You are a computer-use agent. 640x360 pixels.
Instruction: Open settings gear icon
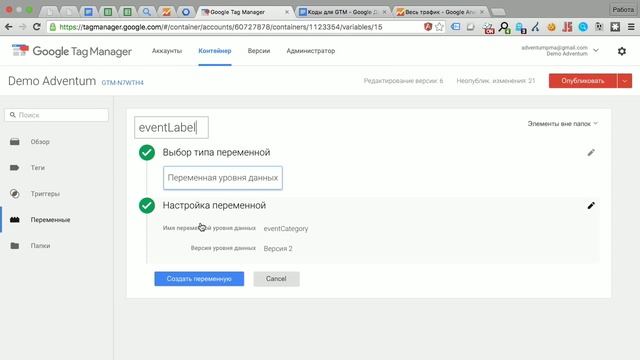(x=622, y=51)
